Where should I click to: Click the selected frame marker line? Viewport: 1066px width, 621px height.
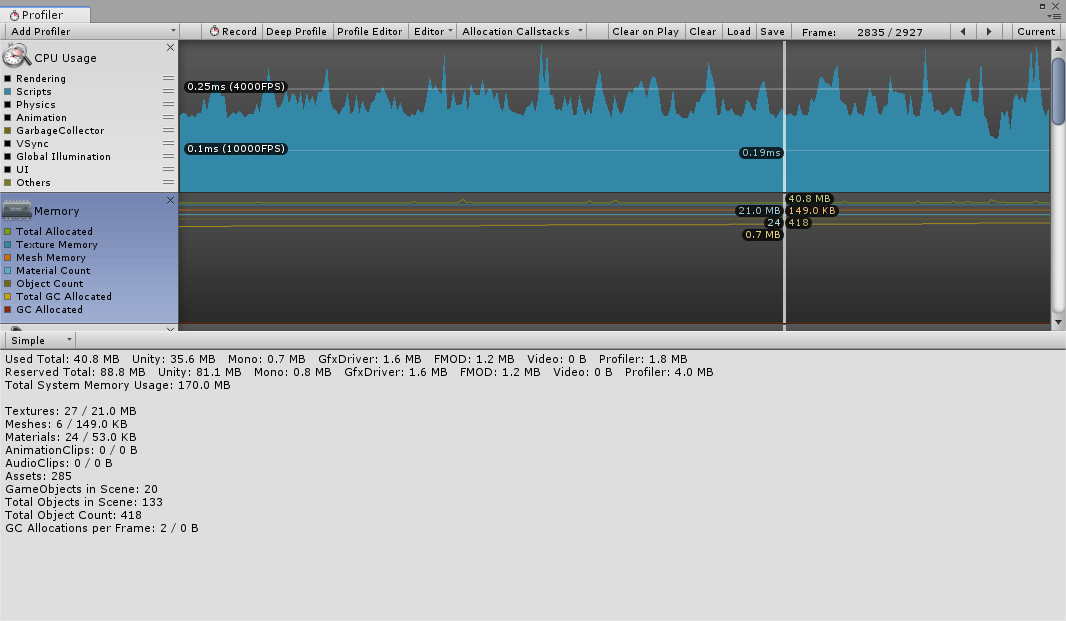[785, 185]
